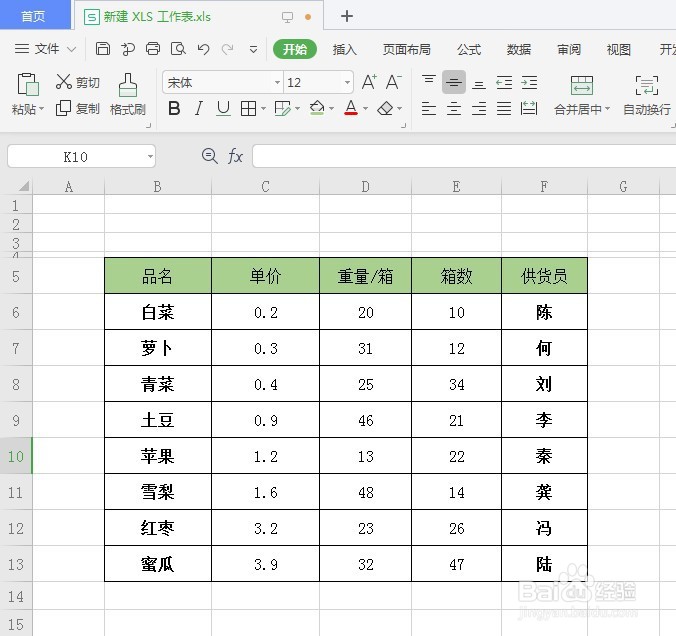This screenshot has width=676, height=636.
Task: Open the insert function fx button
Action: pyautogui.click(x=235, y=156)
